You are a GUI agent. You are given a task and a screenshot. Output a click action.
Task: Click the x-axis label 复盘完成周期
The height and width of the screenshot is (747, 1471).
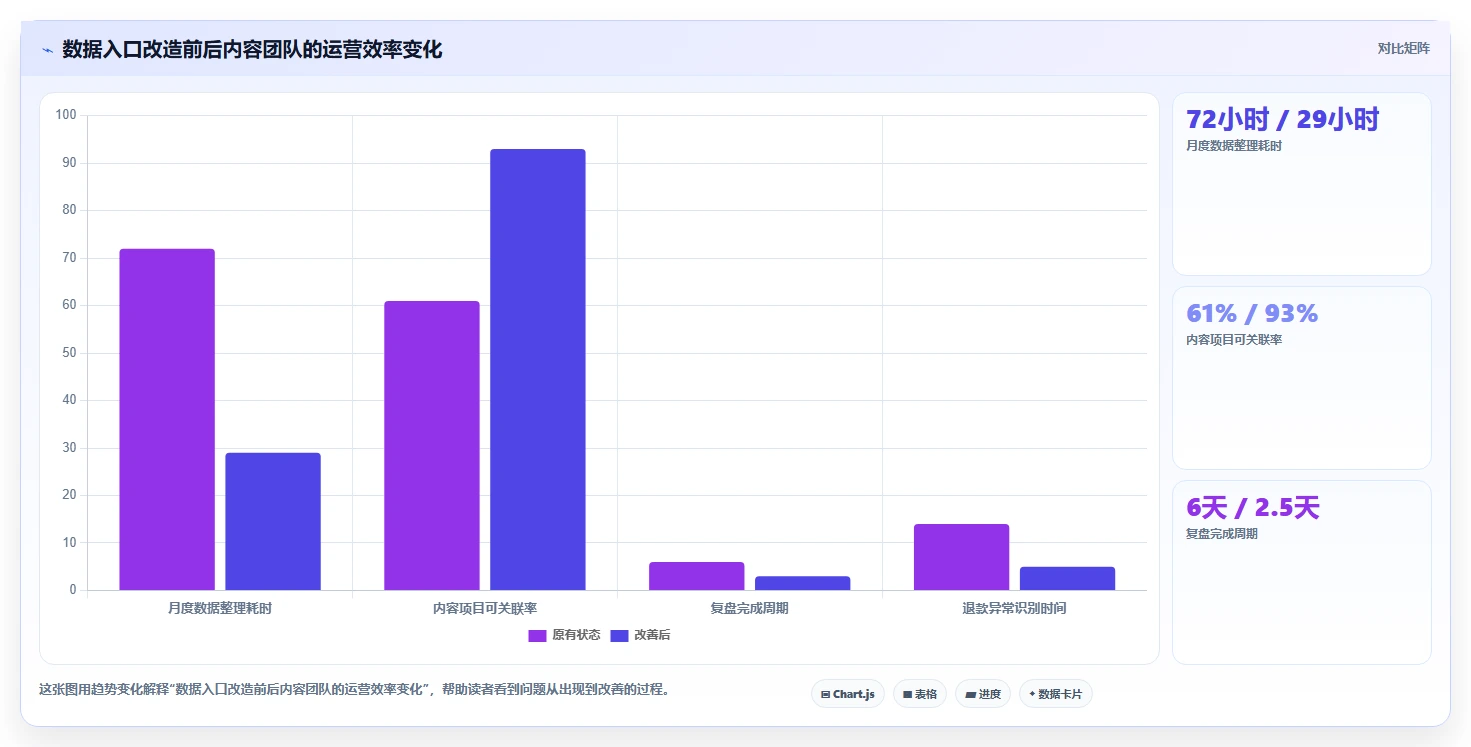point(750,608)
